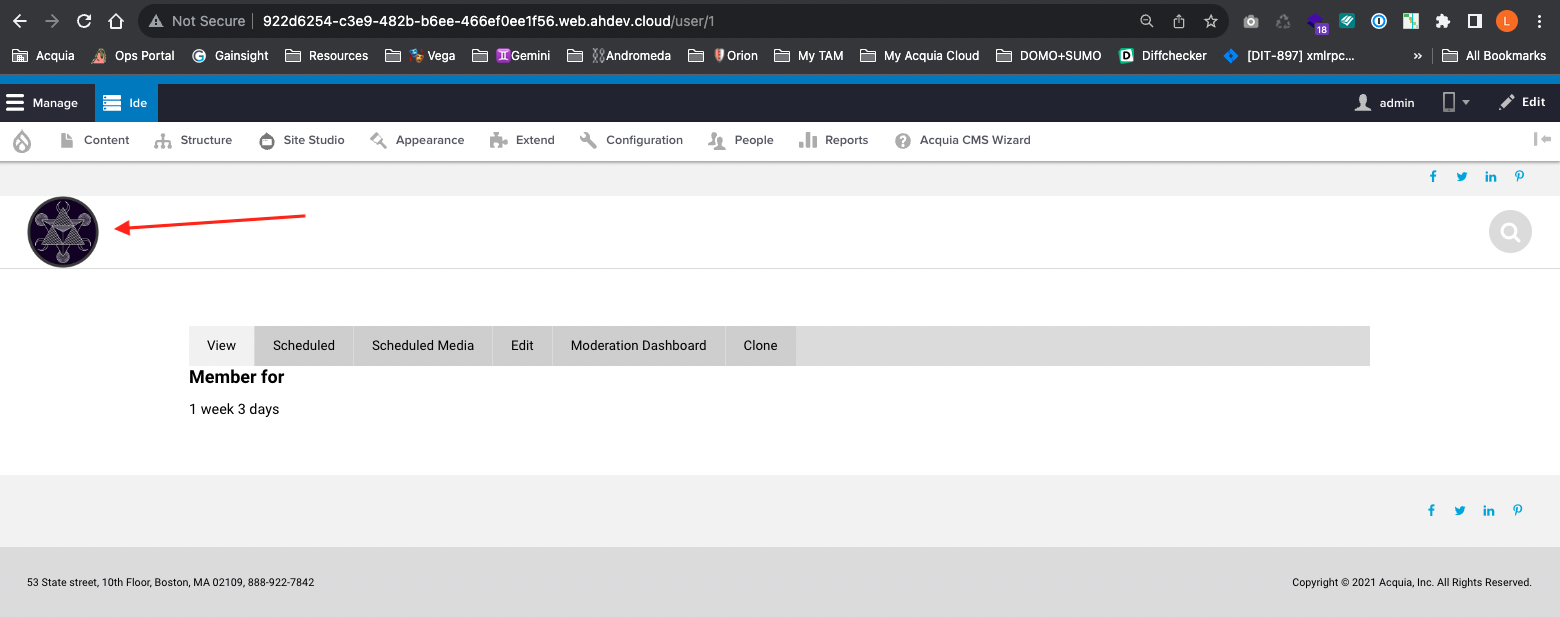Open the DOMO+SUMO bookmarks folder
The image size is (1560, 617).
point(1049,56)
